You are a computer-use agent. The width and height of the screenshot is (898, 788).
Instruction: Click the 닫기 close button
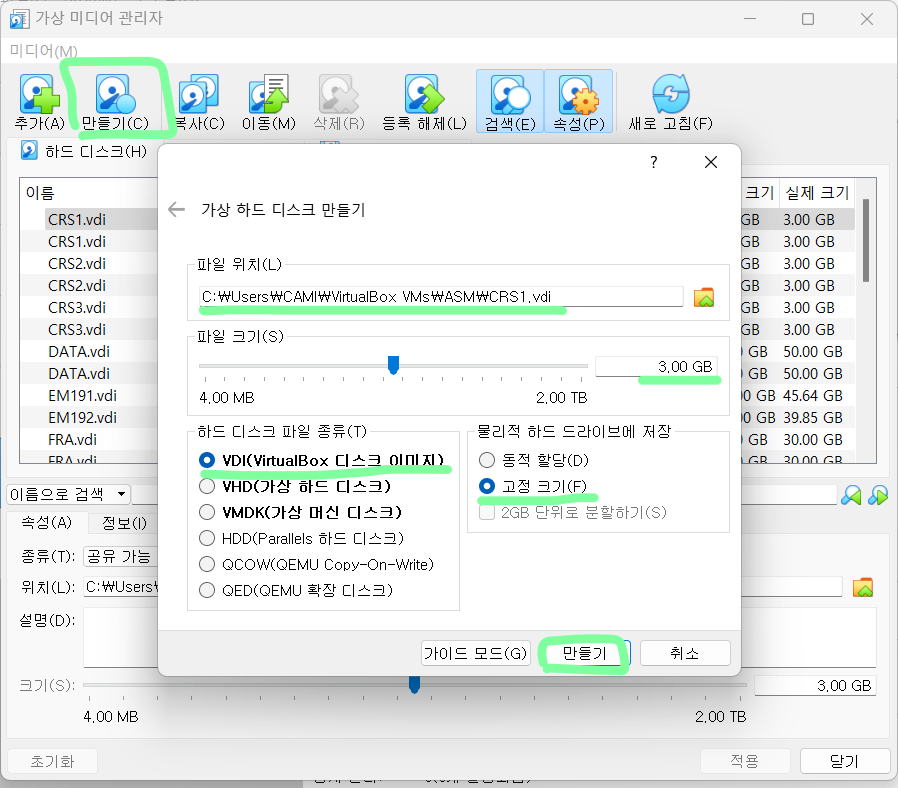click(844, 761)
